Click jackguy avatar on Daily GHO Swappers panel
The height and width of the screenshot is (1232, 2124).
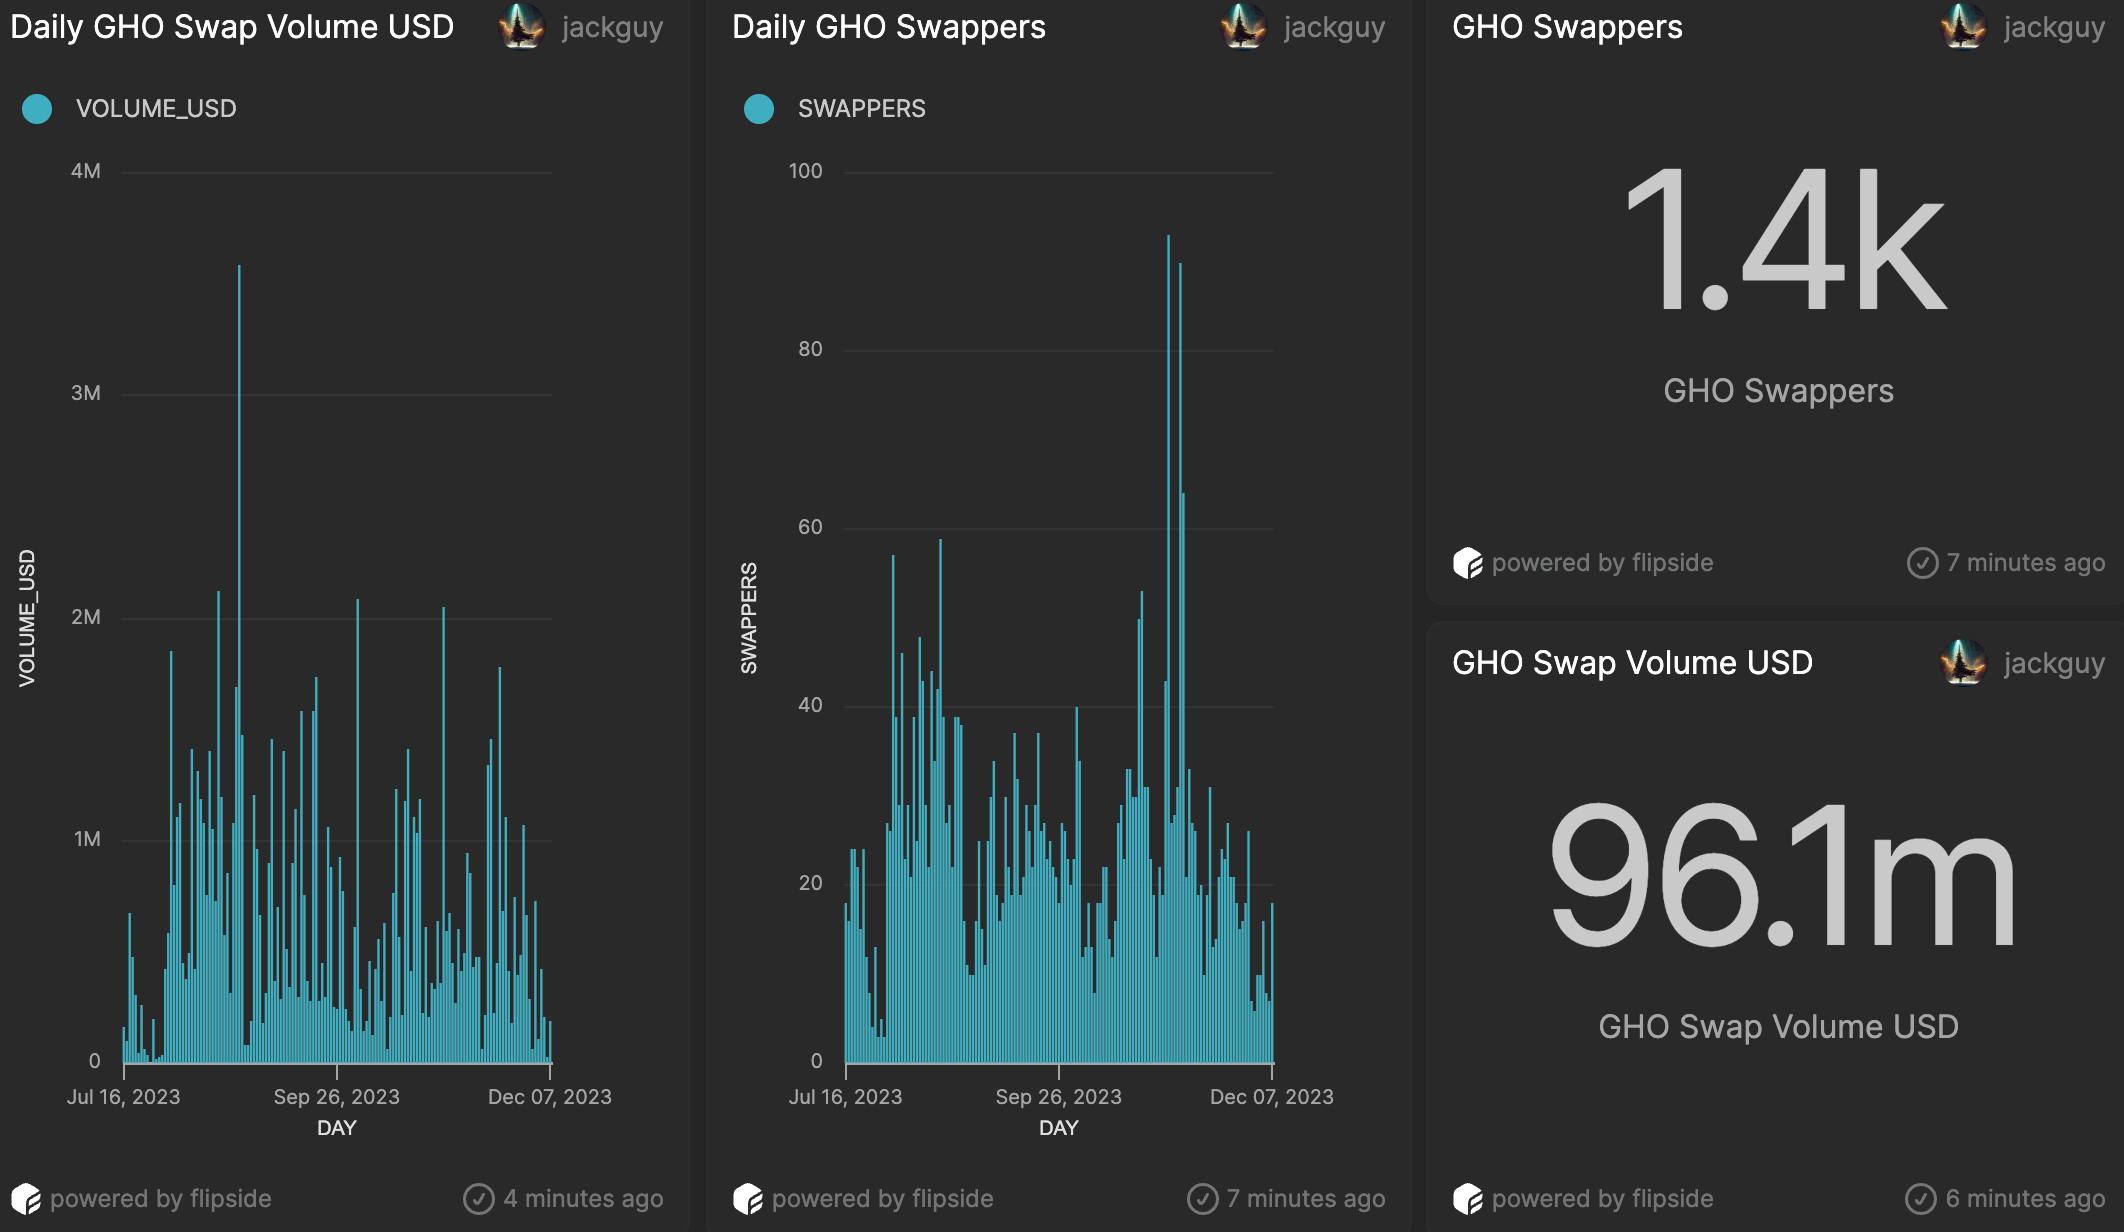pyautogui.click(x=1243, y=27)
